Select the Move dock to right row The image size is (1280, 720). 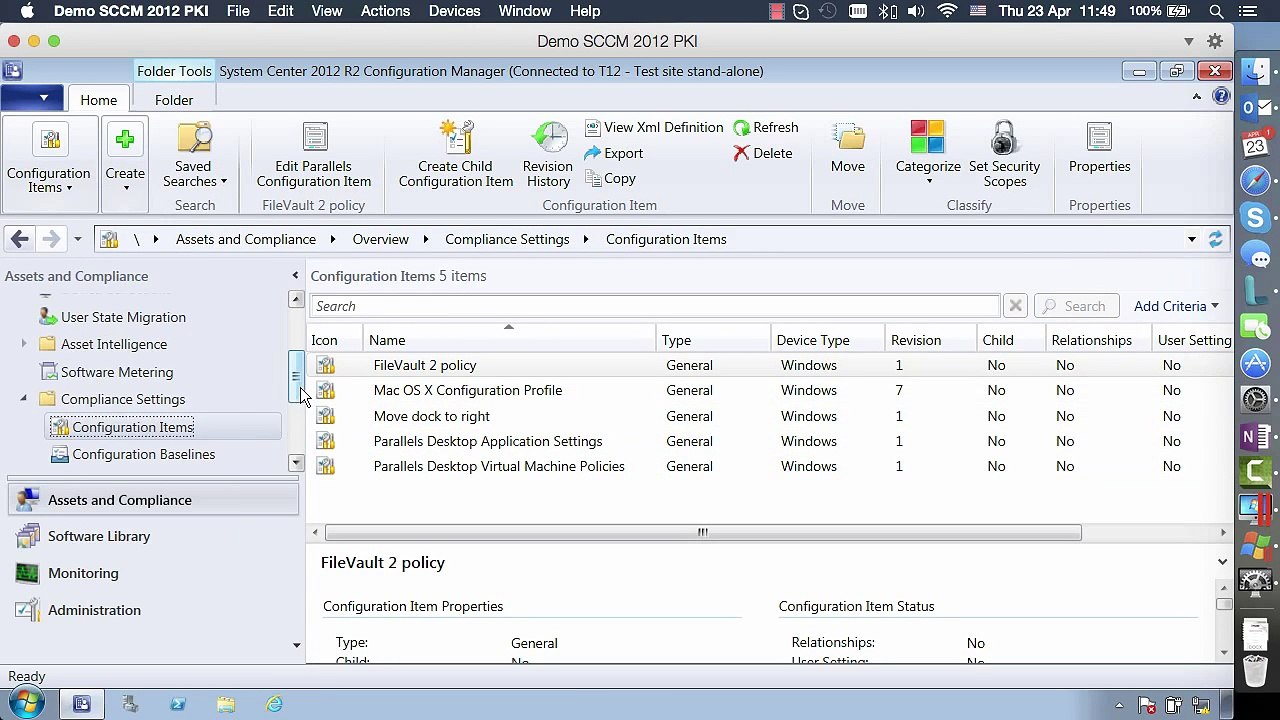[x=770, y=416]
